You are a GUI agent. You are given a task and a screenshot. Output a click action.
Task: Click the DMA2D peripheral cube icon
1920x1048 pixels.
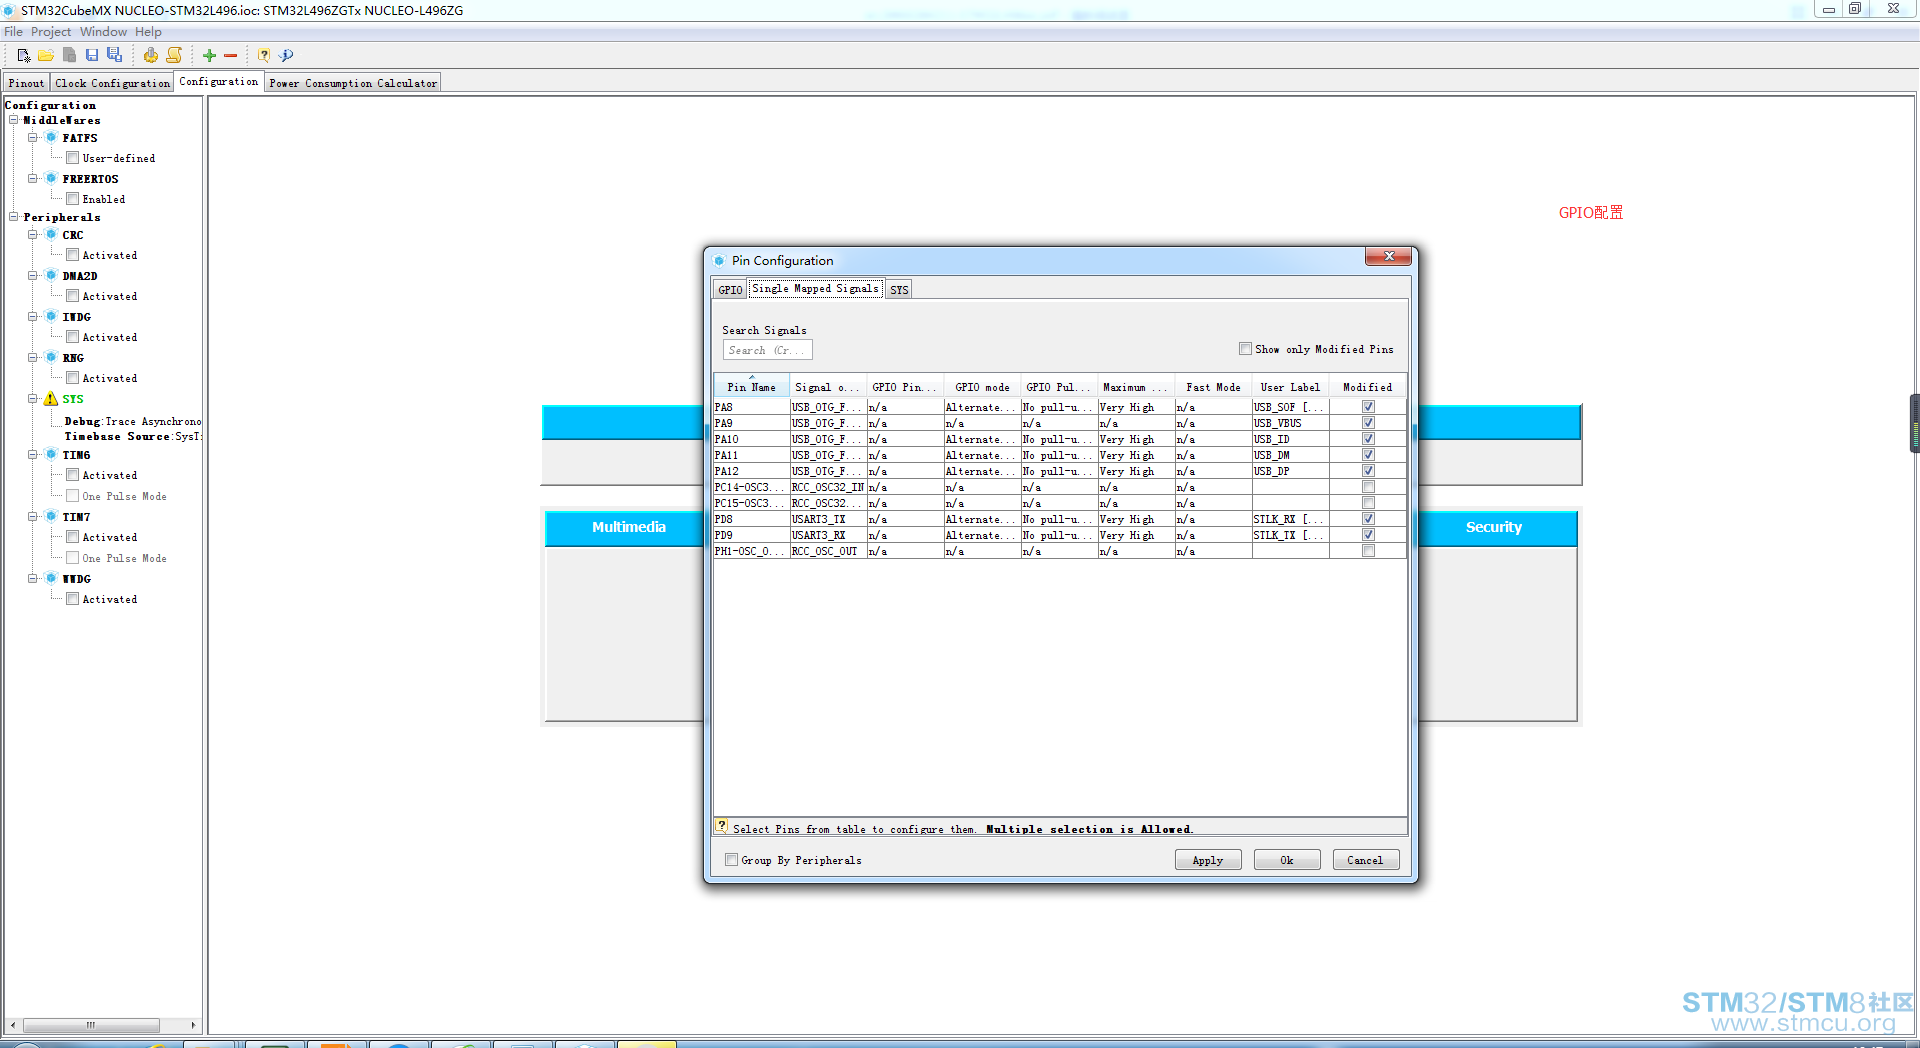(51, 276)
